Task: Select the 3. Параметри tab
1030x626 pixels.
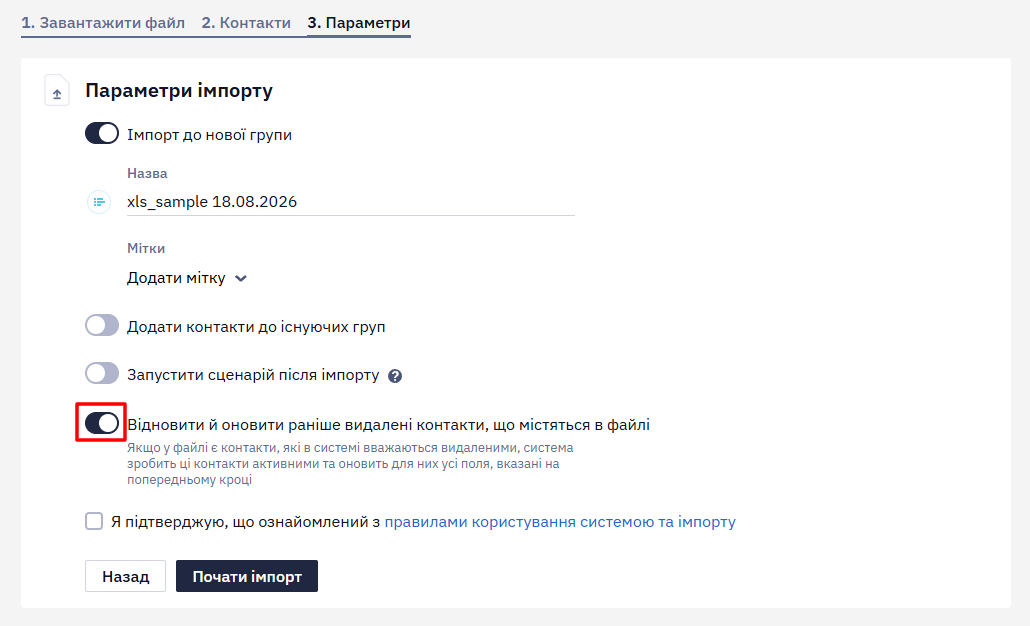Action: pyautogui.click(x=359, y=23)
